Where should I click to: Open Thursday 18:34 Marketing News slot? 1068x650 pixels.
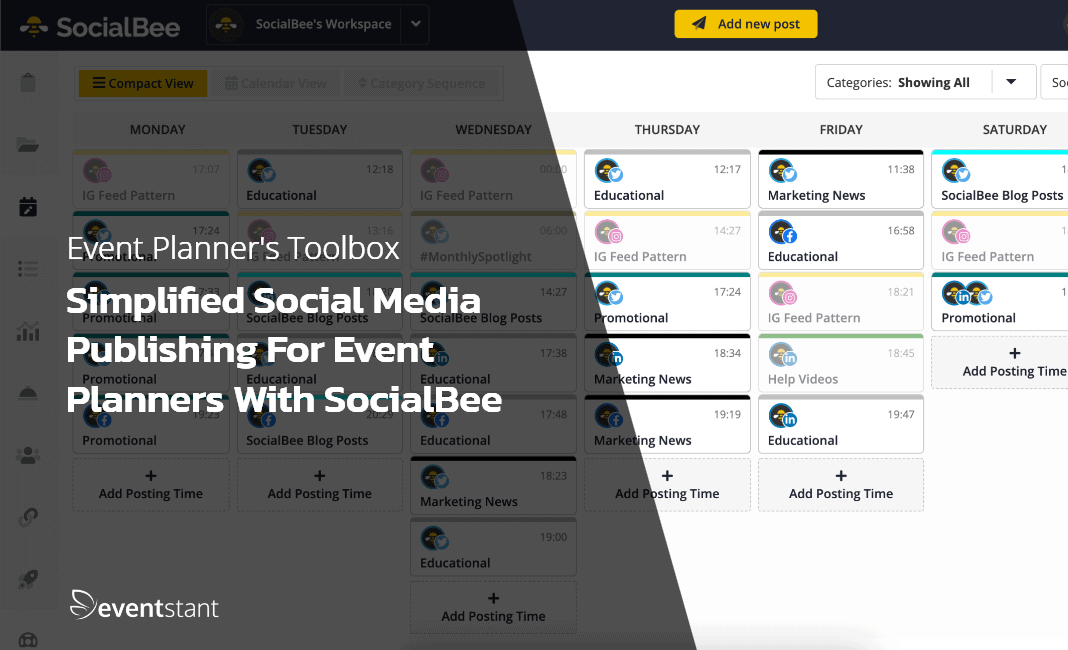[x=667, y=364]
